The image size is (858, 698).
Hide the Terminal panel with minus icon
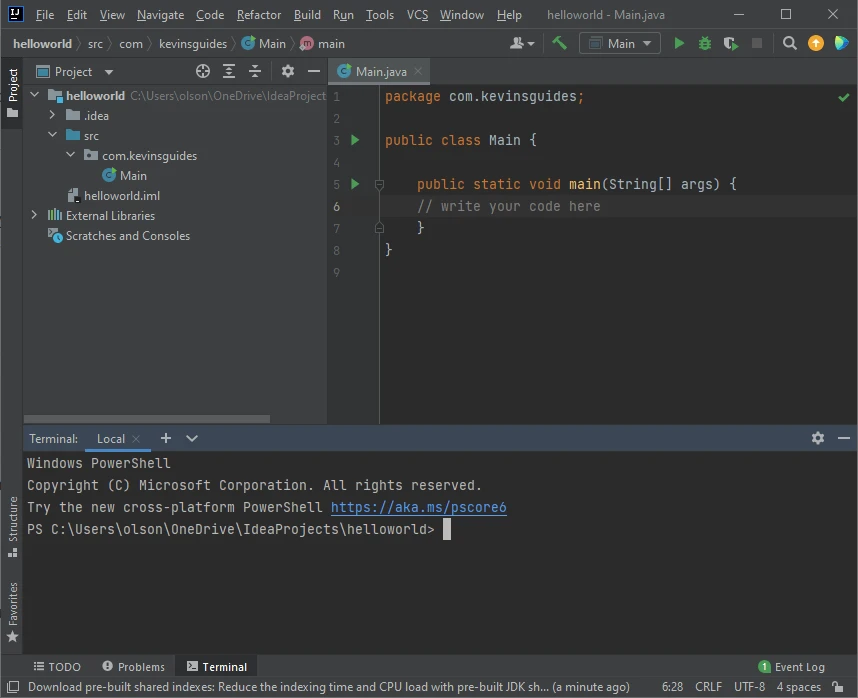click(843, 438)
